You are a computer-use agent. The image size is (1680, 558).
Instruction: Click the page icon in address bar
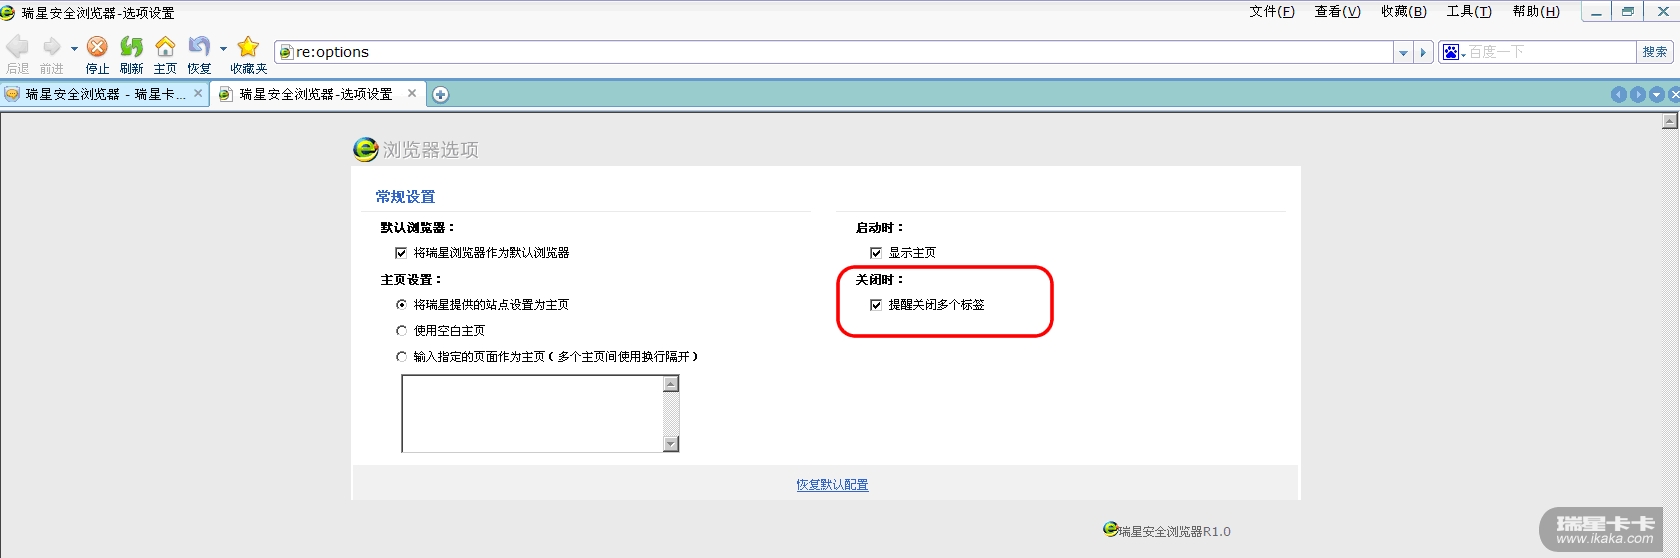pos(285,52)
